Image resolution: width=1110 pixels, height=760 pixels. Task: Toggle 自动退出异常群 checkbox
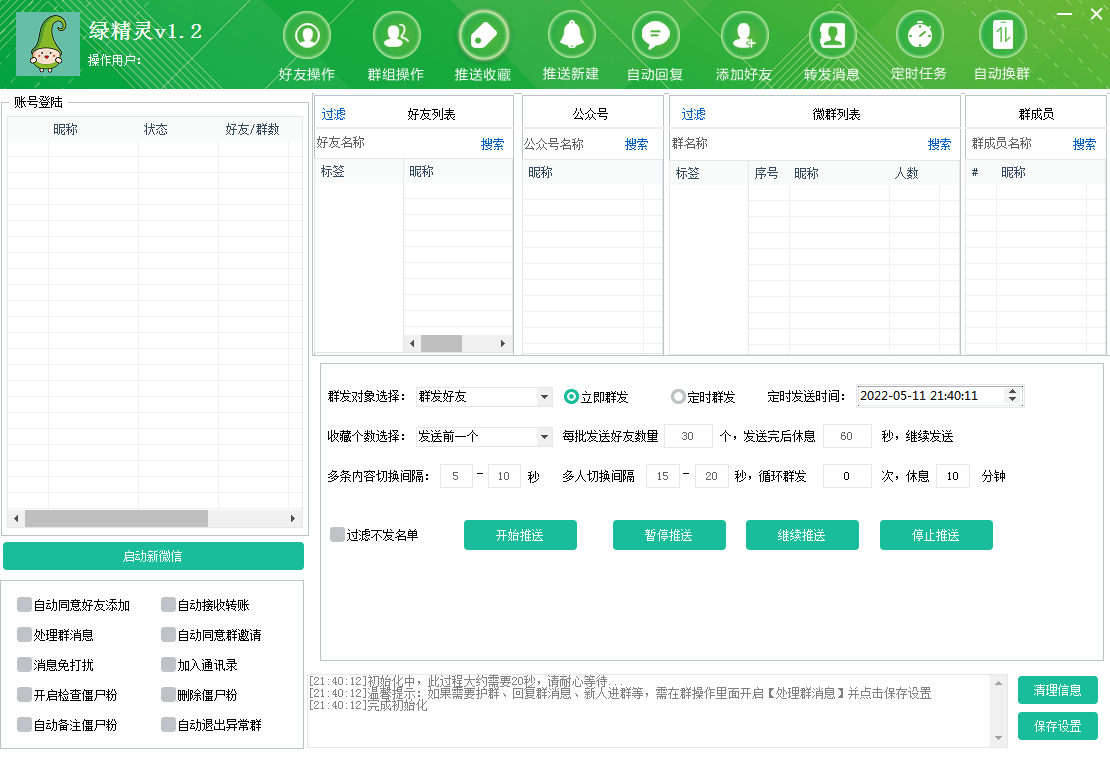click(x=168, y=725)
